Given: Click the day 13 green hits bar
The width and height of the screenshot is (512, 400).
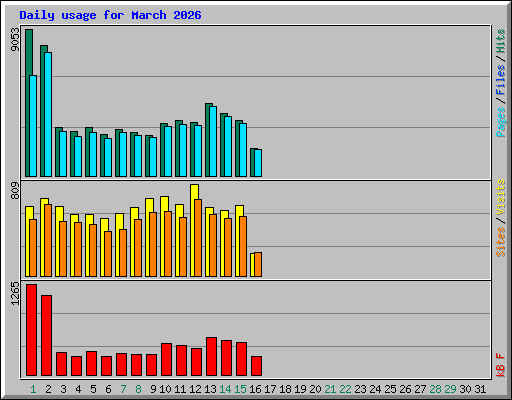Looking at the screenshot, I should pyautogui.click(x=207, y=140).
